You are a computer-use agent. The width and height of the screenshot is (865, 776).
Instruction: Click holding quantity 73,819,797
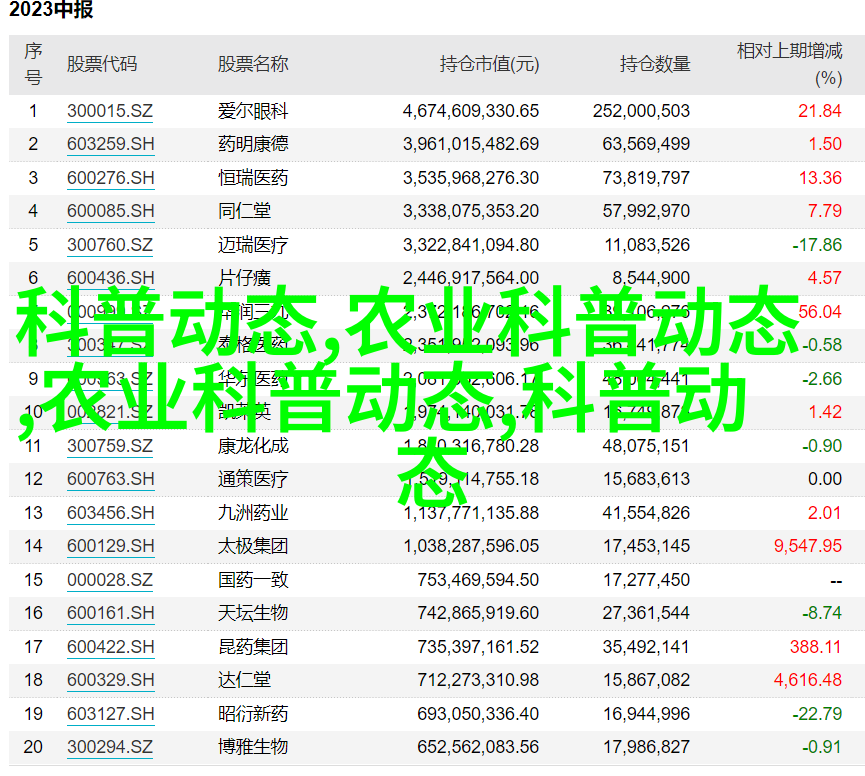point(646,178)
